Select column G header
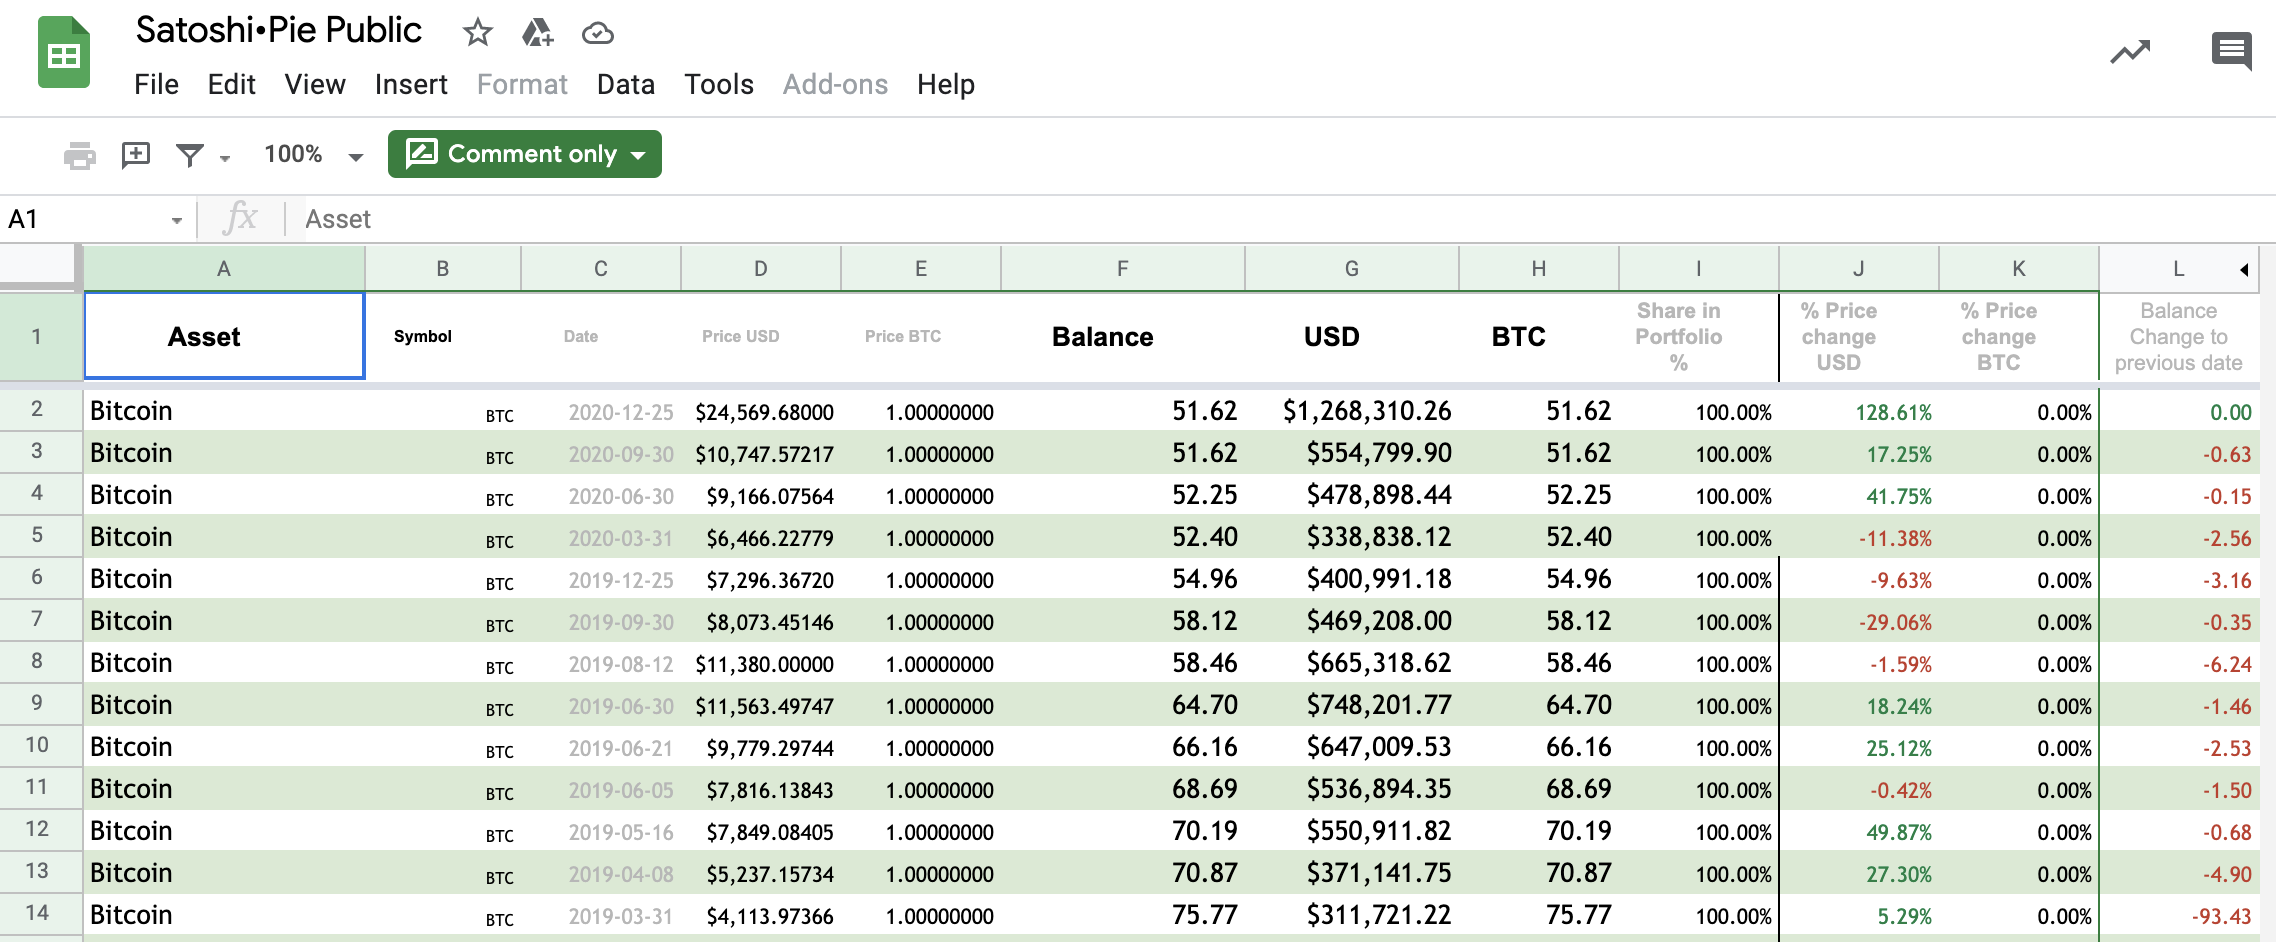 click(1351, 268)
